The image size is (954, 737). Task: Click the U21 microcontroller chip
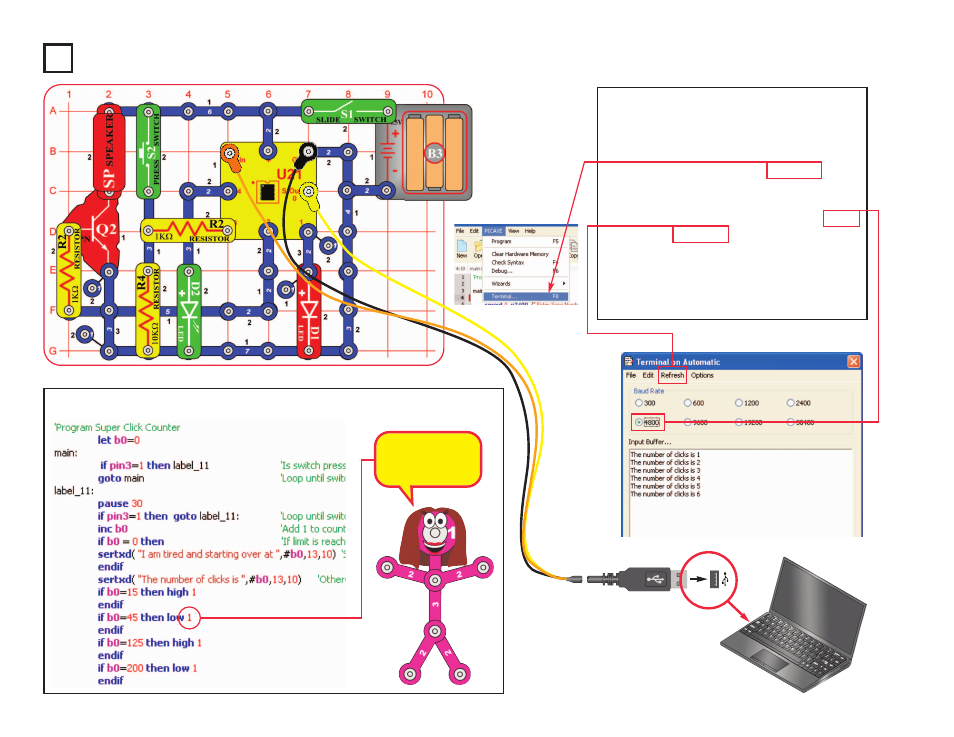pyautogui.click(x=268, y=192)
